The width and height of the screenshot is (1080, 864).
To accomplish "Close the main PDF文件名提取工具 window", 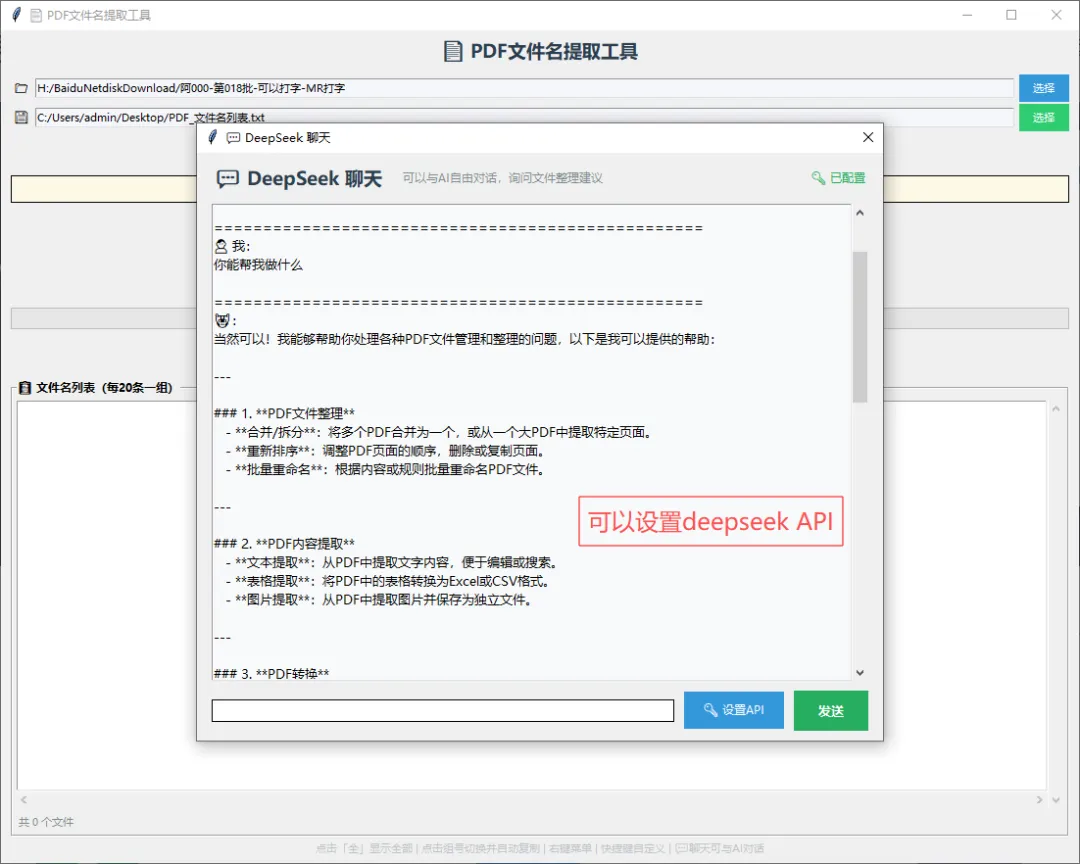I will click(1056, 14).
